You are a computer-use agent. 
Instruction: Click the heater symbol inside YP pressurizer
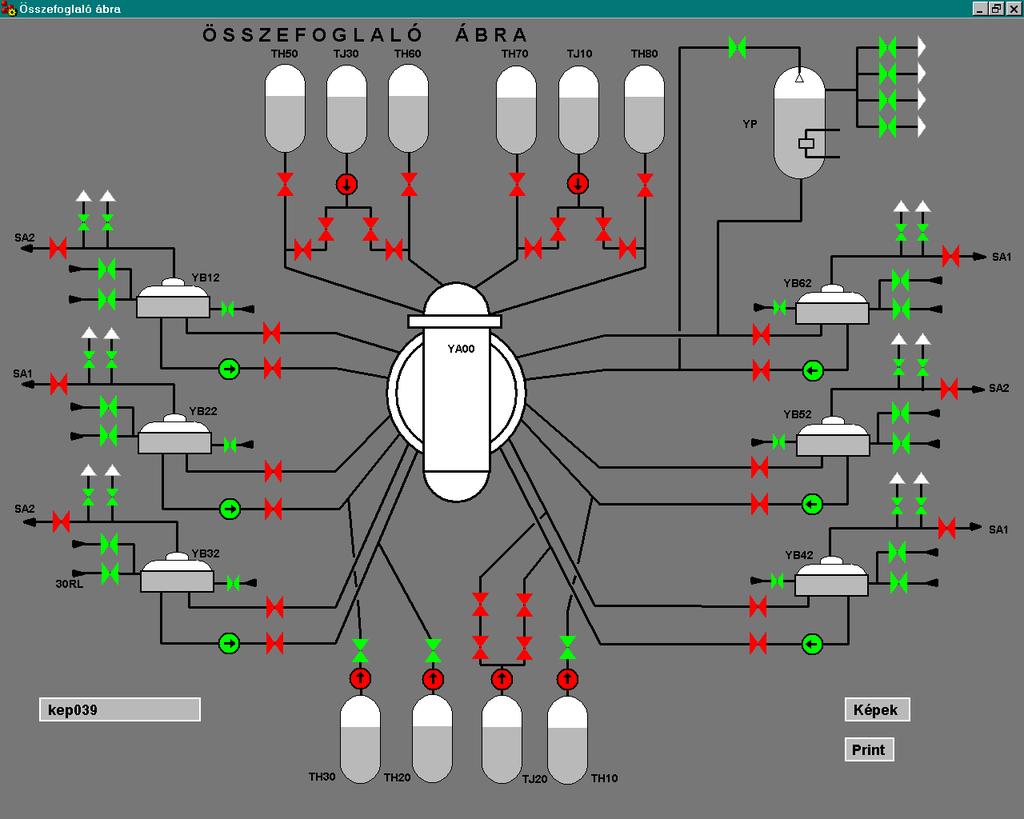click(x=807, y=143)
